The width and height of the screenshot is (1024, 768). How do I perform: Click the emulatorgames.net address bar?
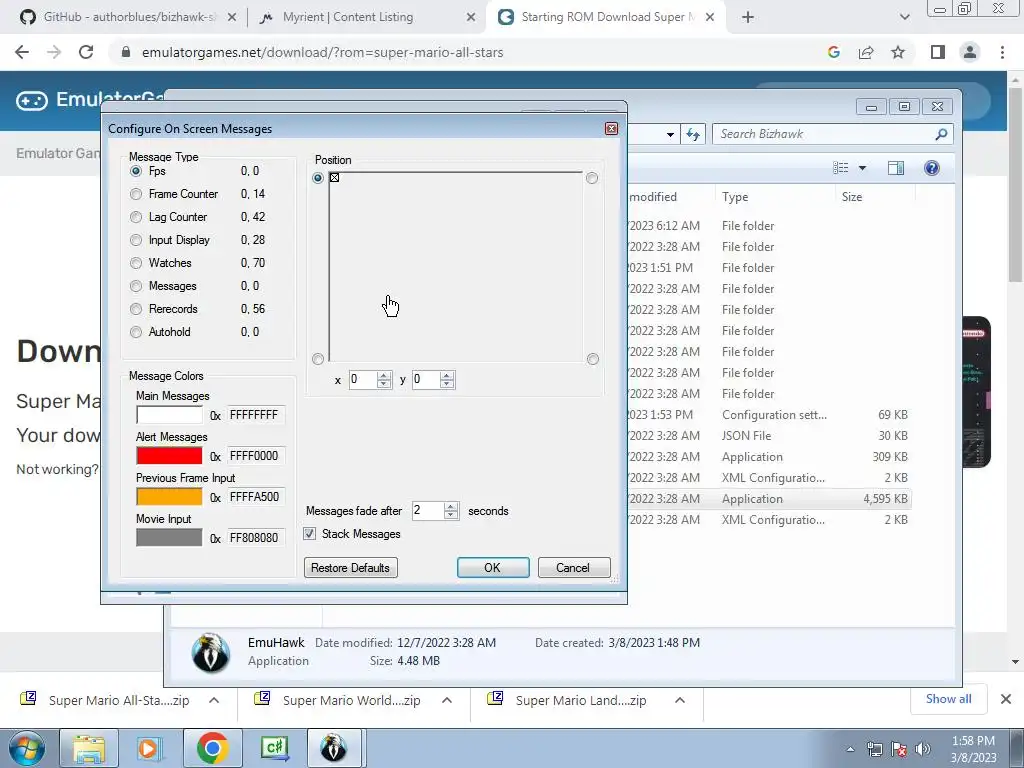pyautogui.click(x=457, y=52)
